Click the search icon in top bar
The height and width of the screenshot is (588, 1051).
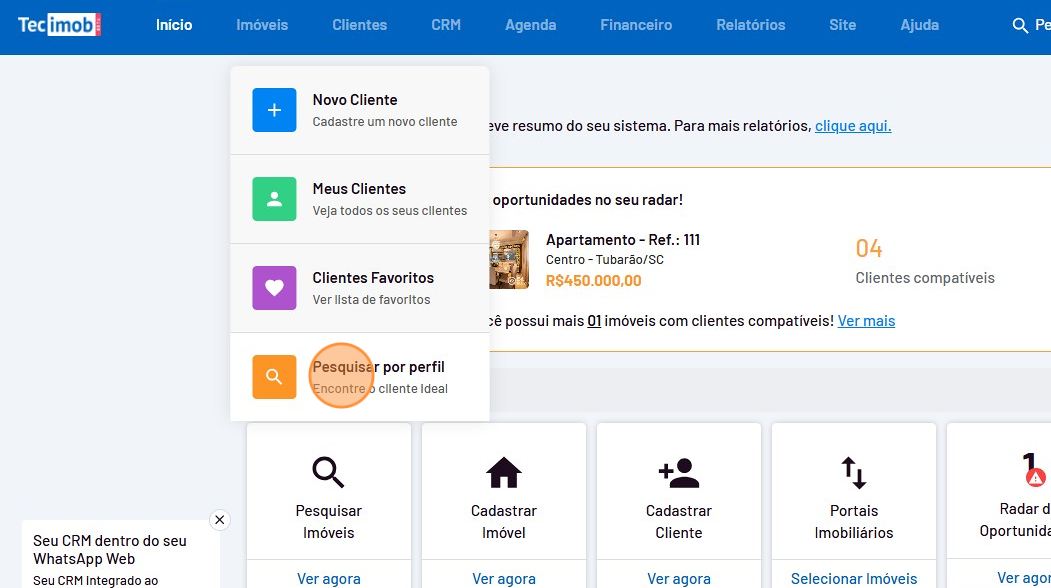(x=1020, y=26)
